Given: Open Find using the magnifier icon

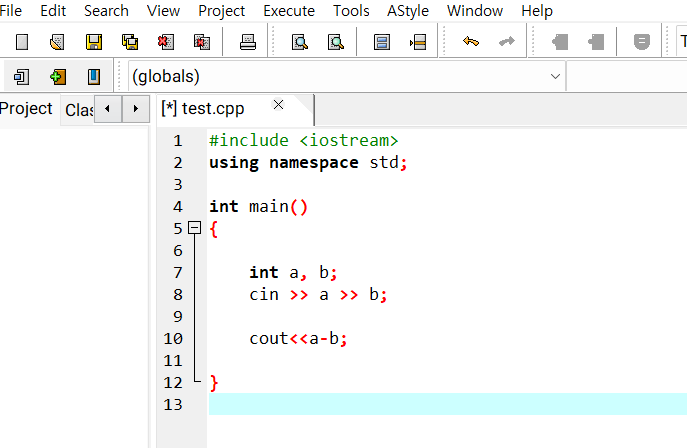Looking at the screenshot, I should pos(300,42).
